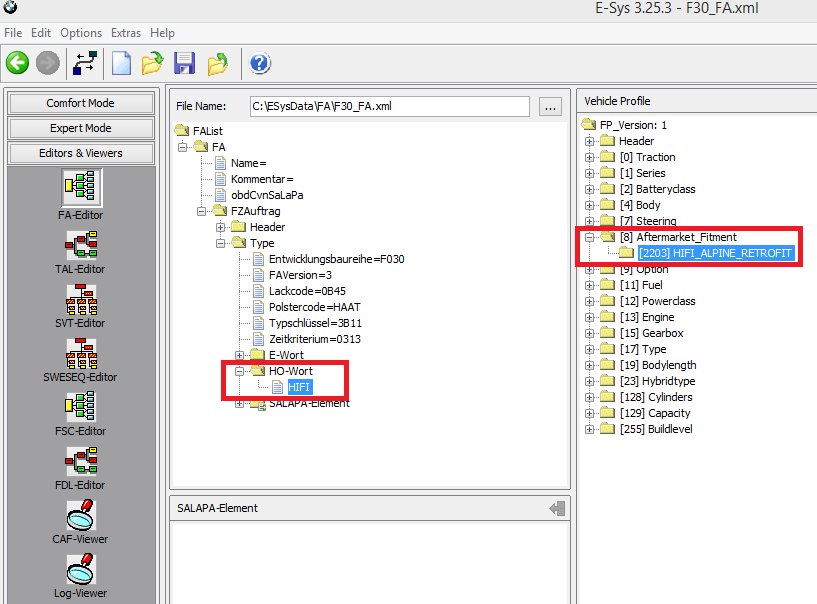
Task: Click the browse button next to File Name
Action: pos(550,107)
